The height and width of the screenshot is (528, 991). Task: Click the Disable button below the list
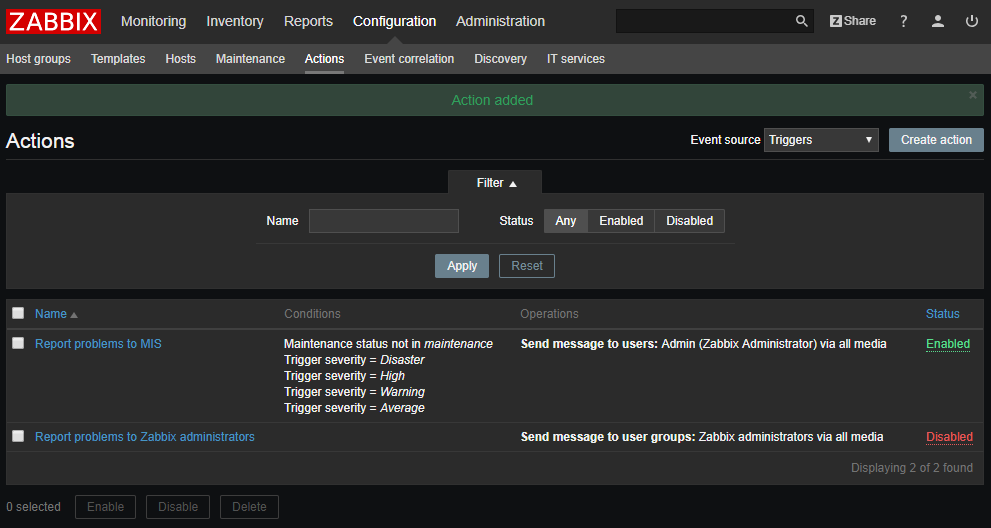click(x=178, y=507)
